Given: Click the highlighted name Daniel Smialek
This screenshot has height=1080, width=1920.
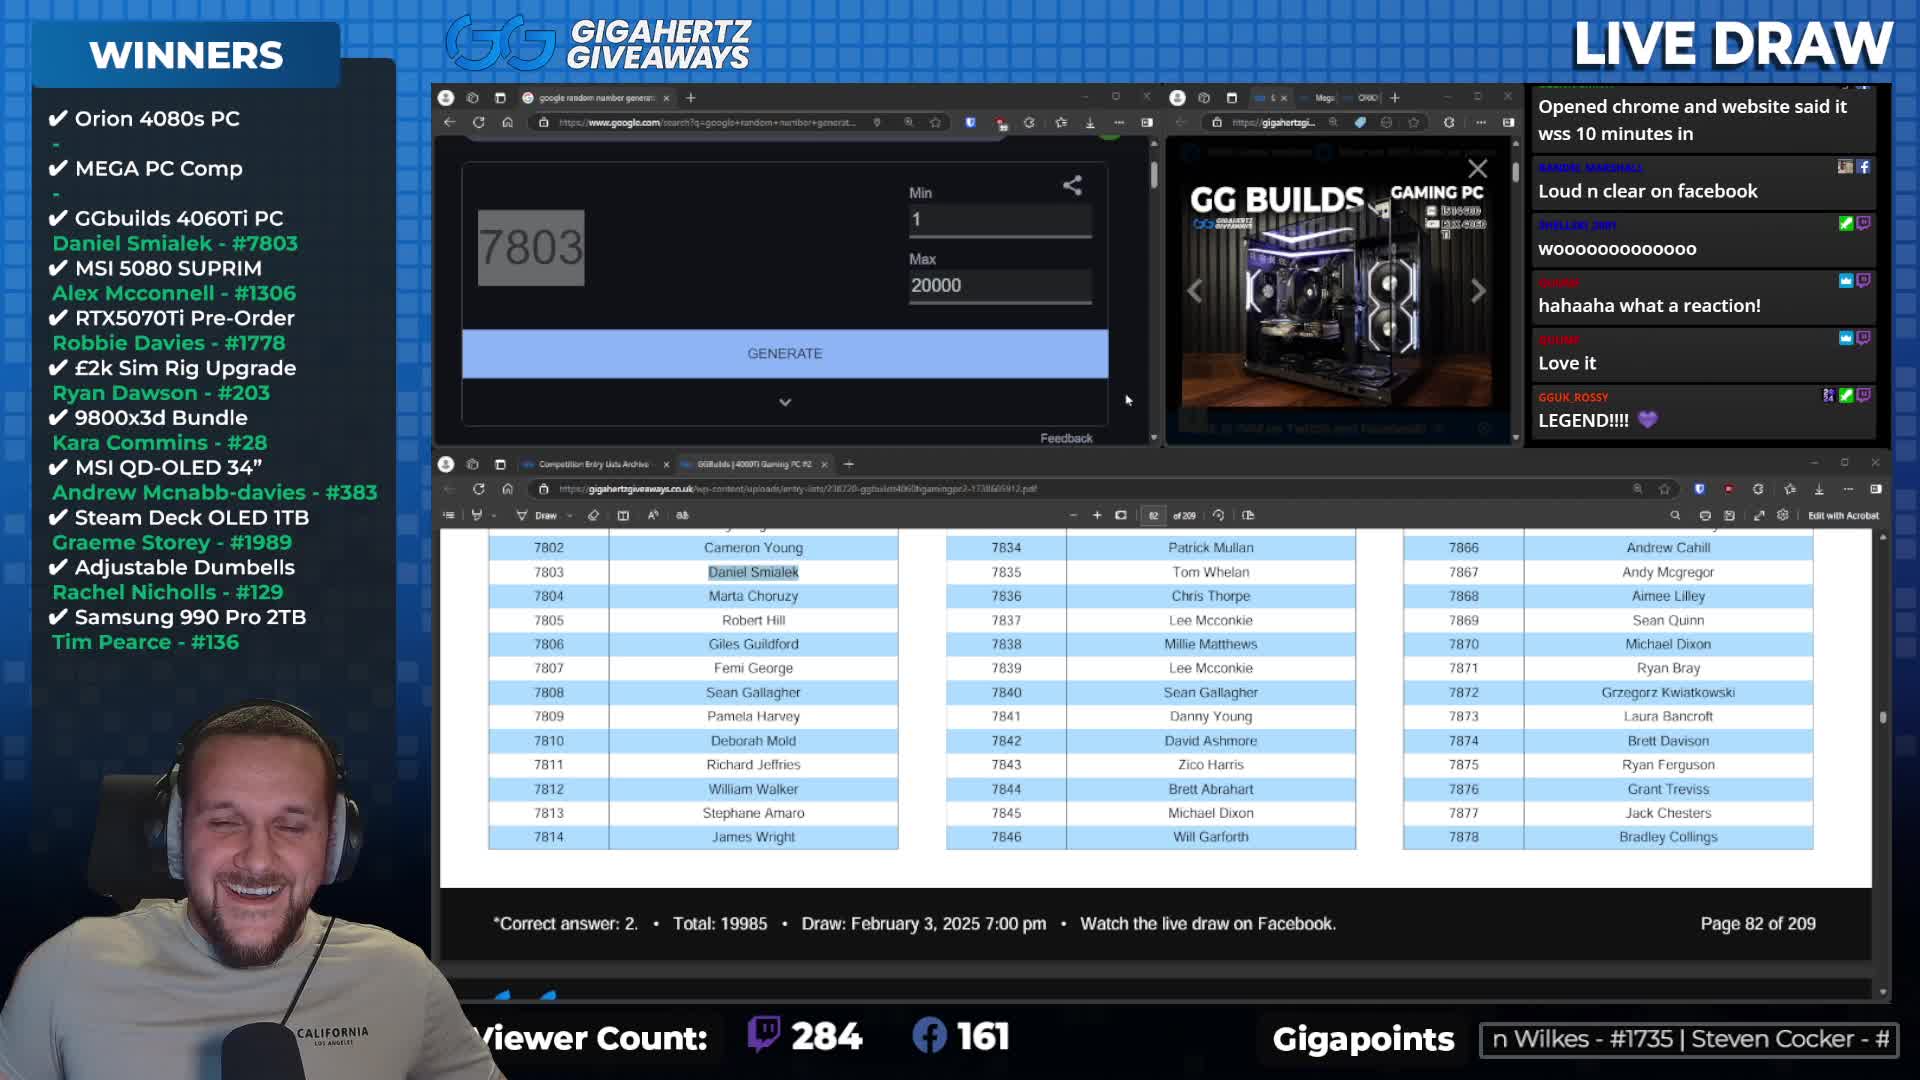Looking at the screenshot, I should (753, 572).
